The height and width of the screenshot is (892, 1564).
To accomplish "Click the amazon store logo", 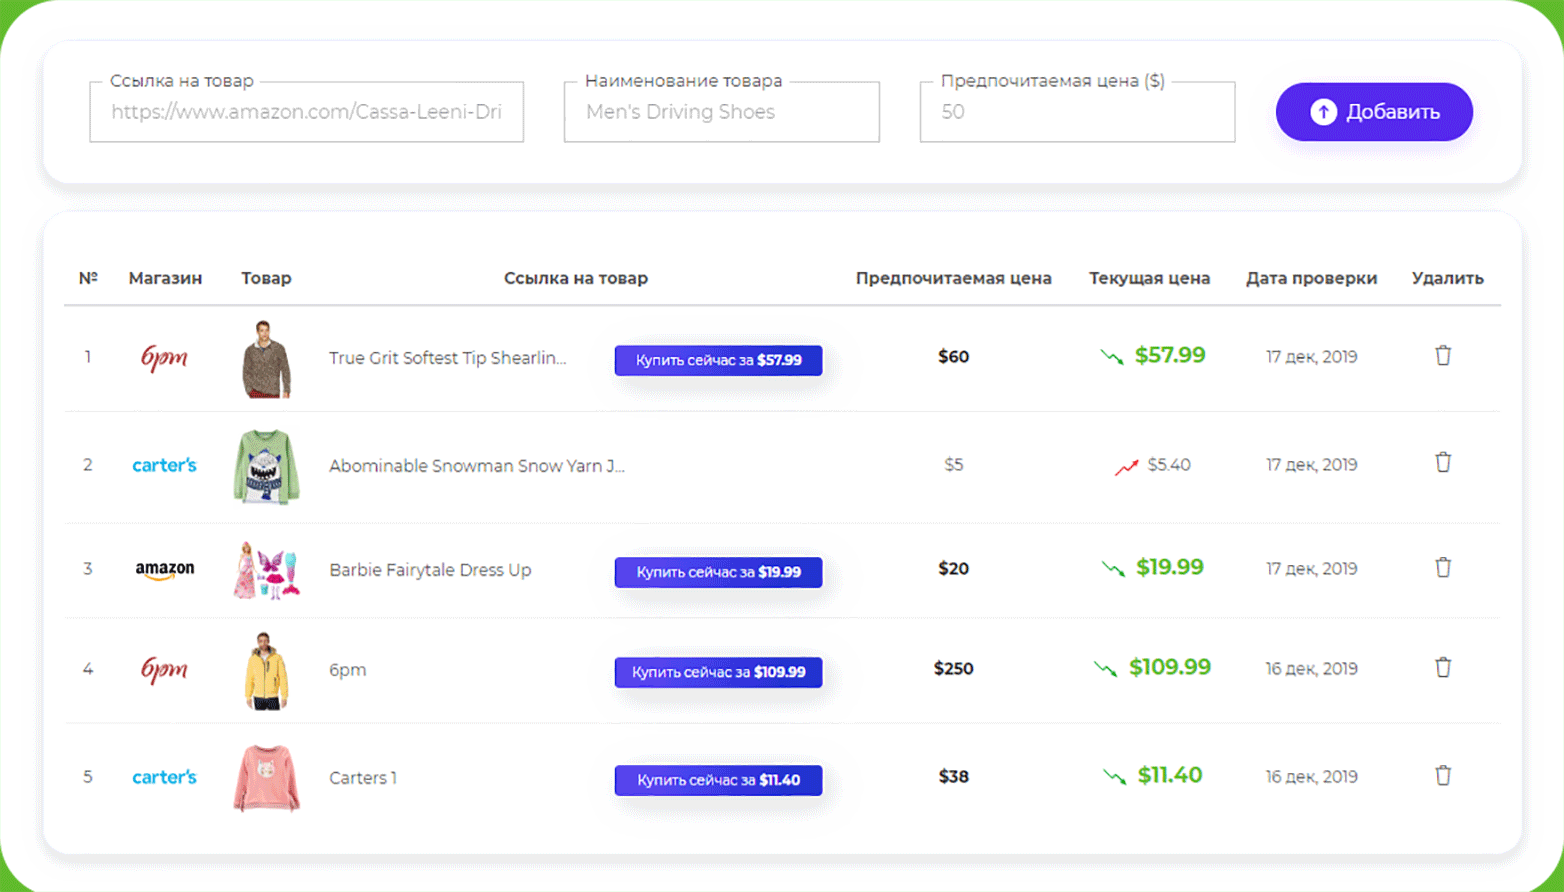I will (165, 570).
